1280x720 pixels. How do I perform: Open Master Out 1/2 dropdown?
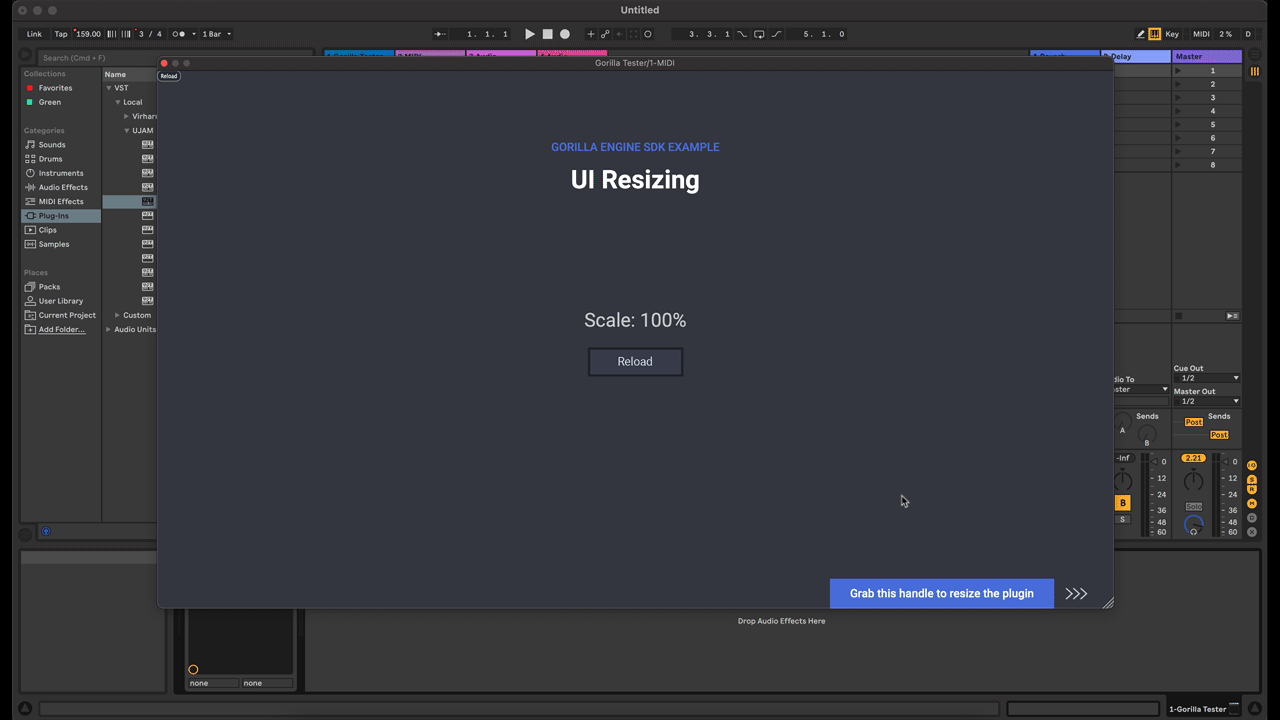pyautogui.click(x=1207, y=401)
